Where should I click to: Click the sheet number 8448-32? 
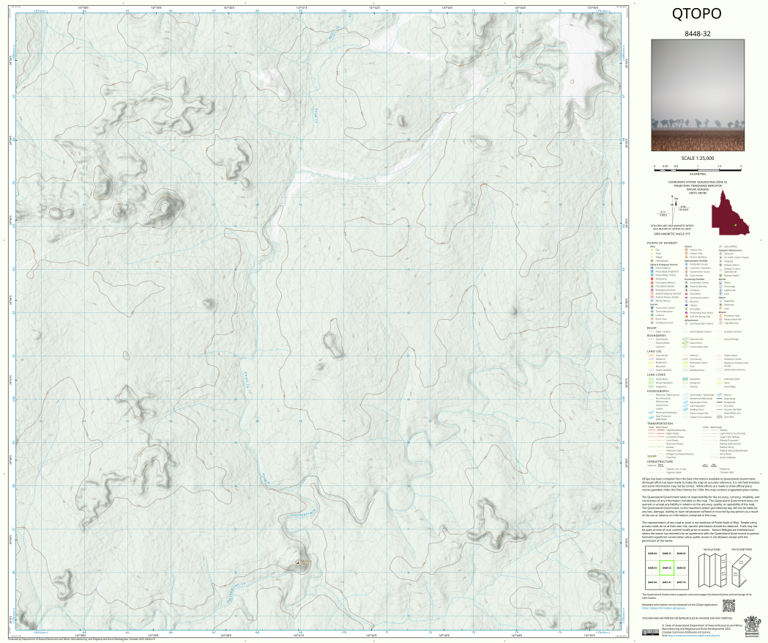(x=697, y=34)
